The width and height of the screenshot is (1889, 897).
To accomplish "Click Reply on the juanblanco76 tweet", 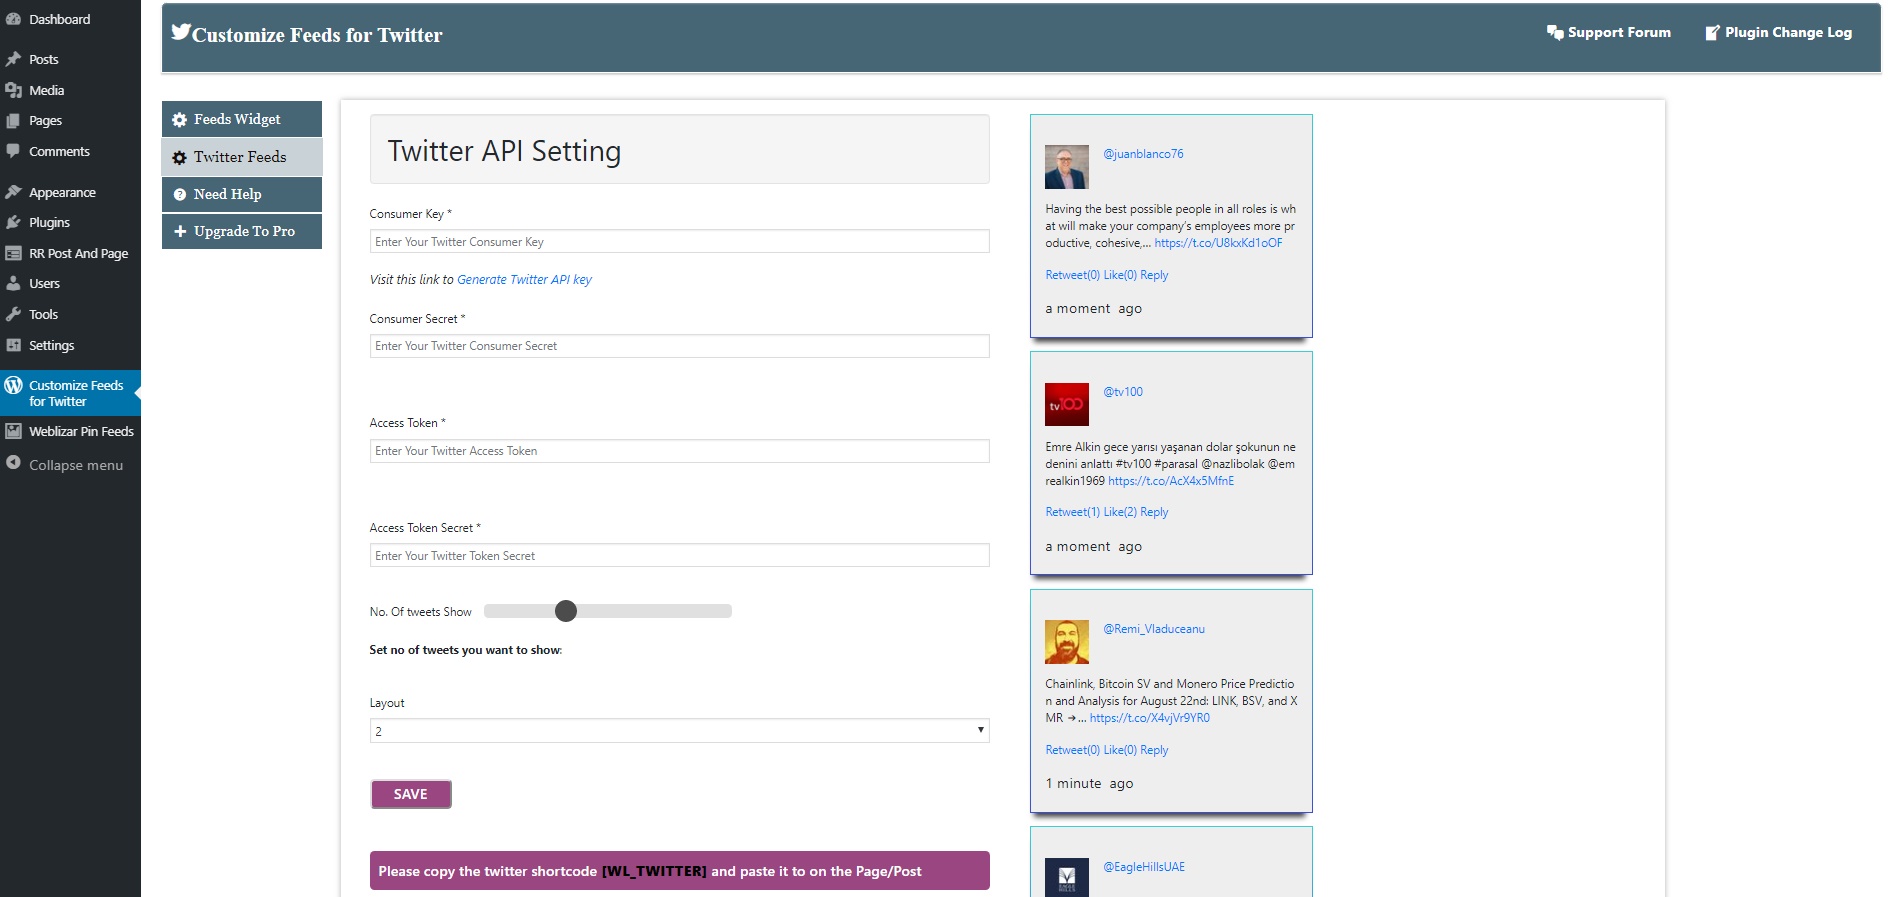I will [x=1154, y=275].
